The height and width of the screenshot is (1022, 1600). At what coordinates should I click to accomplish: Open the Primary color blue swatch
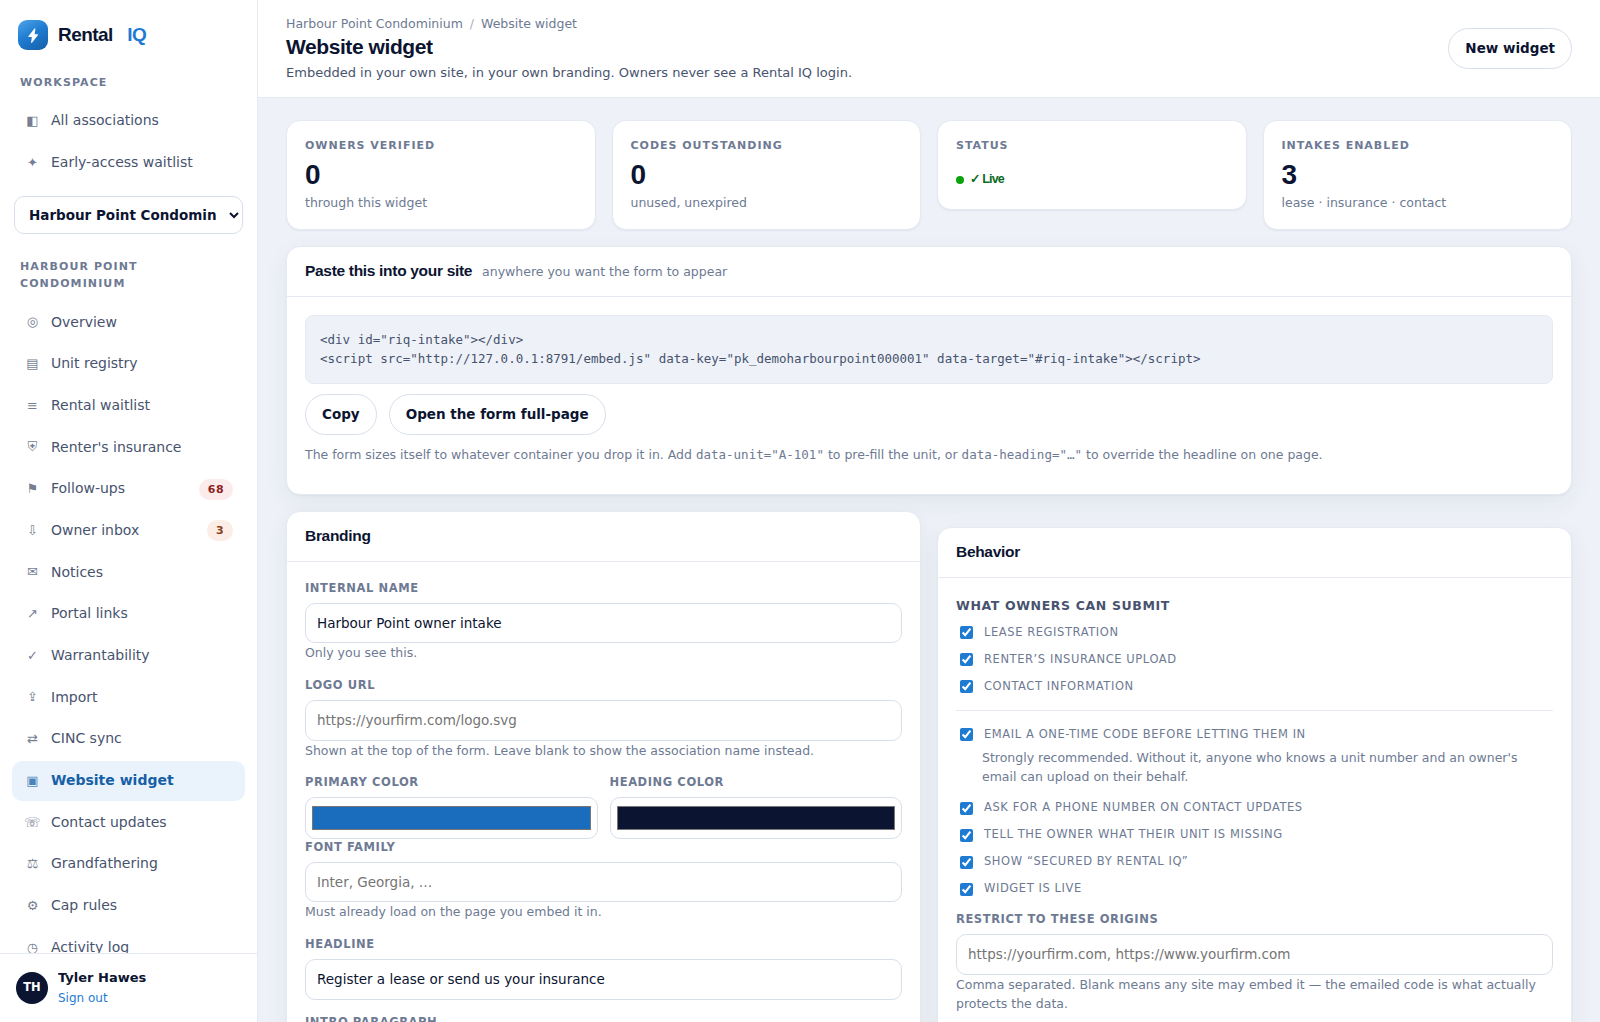click(451, 818)
